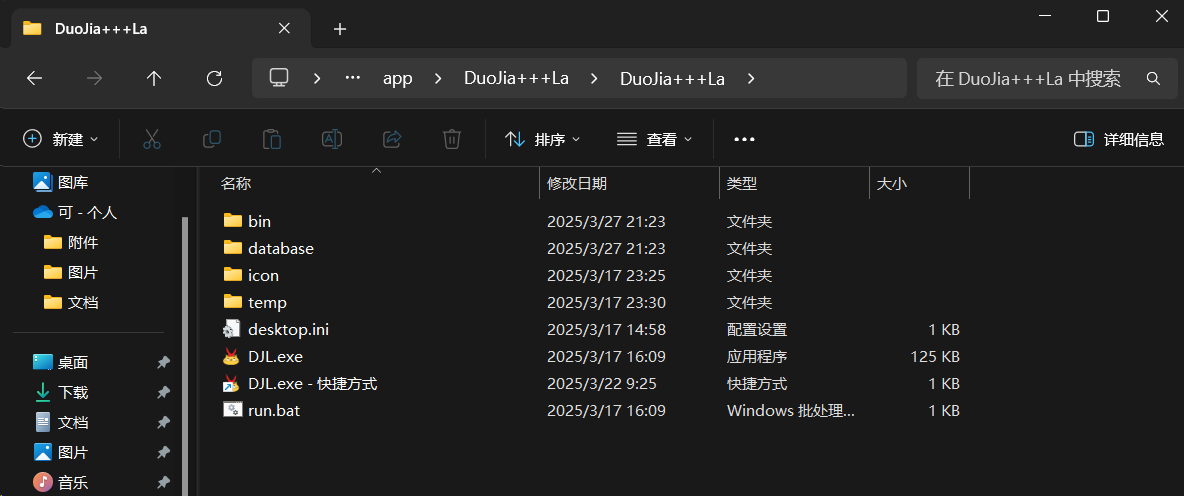The width and height of the screenshot is (1184, 496).
Task: Click the first DuoJia+++La breadcrumb
Action: [516, 79]
